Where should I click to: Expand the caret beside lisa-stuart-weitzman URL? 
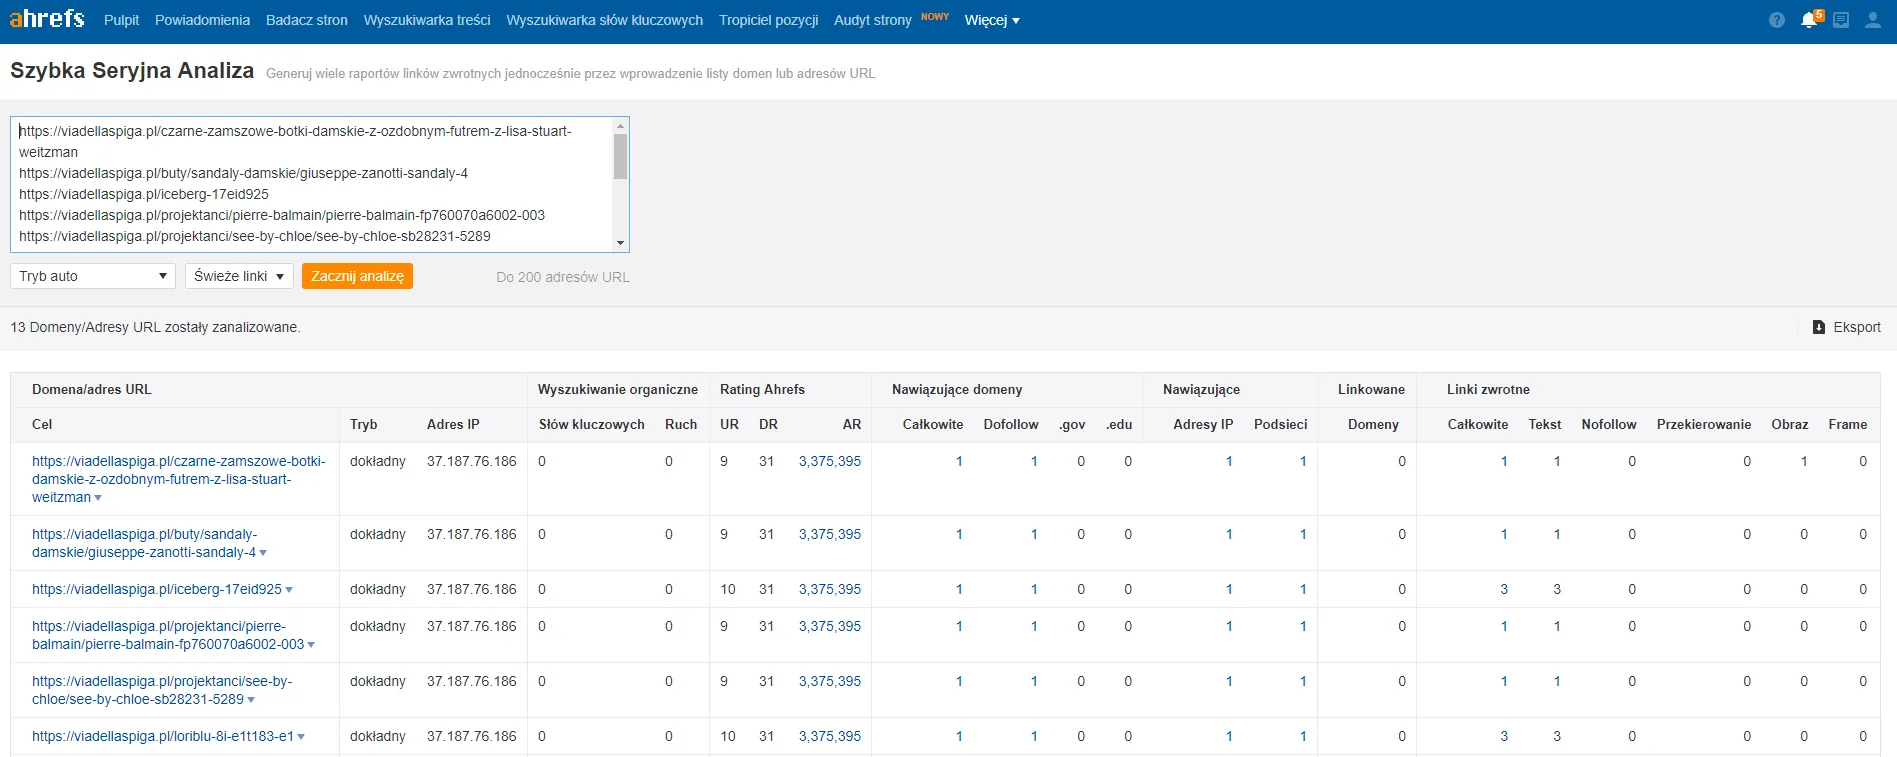coord(98,498)
